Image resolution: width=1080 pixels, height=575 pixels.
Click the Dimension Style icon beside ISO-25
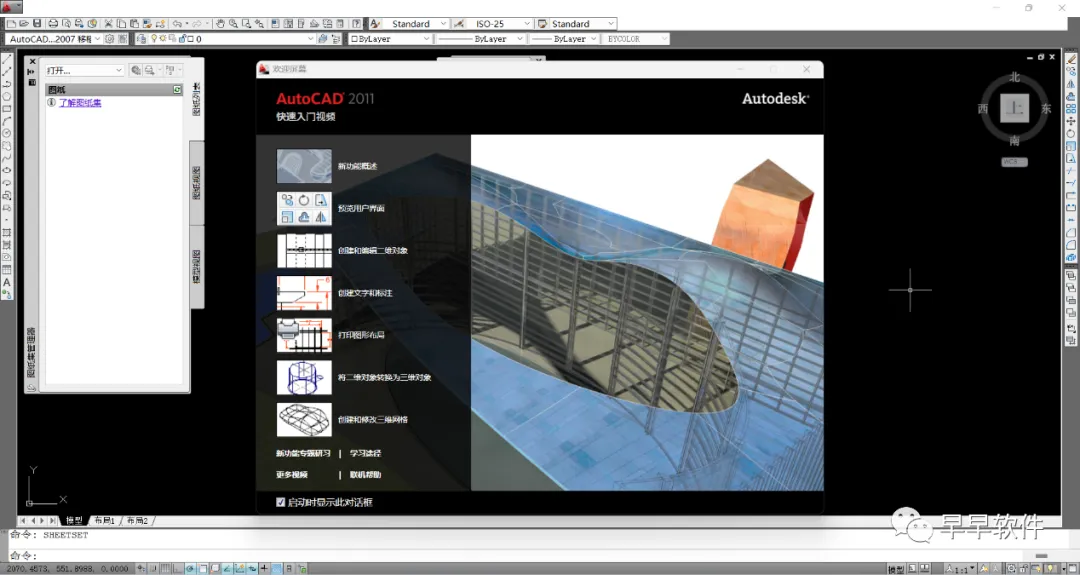[459, 23]
